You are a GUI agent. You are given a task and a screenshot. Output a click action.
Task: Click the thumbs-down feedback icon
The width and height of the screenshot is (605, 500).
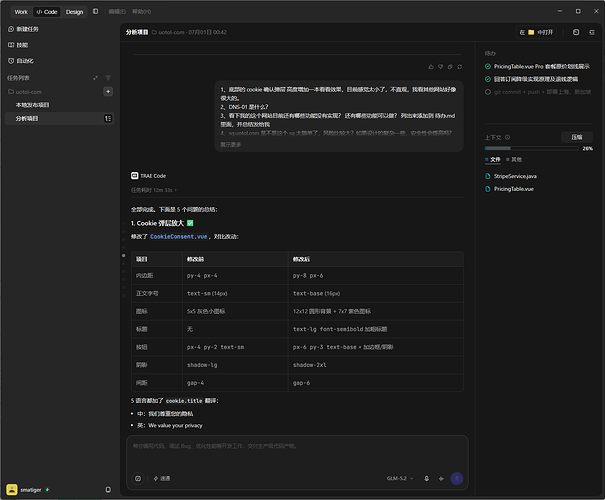(x=440, y=67)
